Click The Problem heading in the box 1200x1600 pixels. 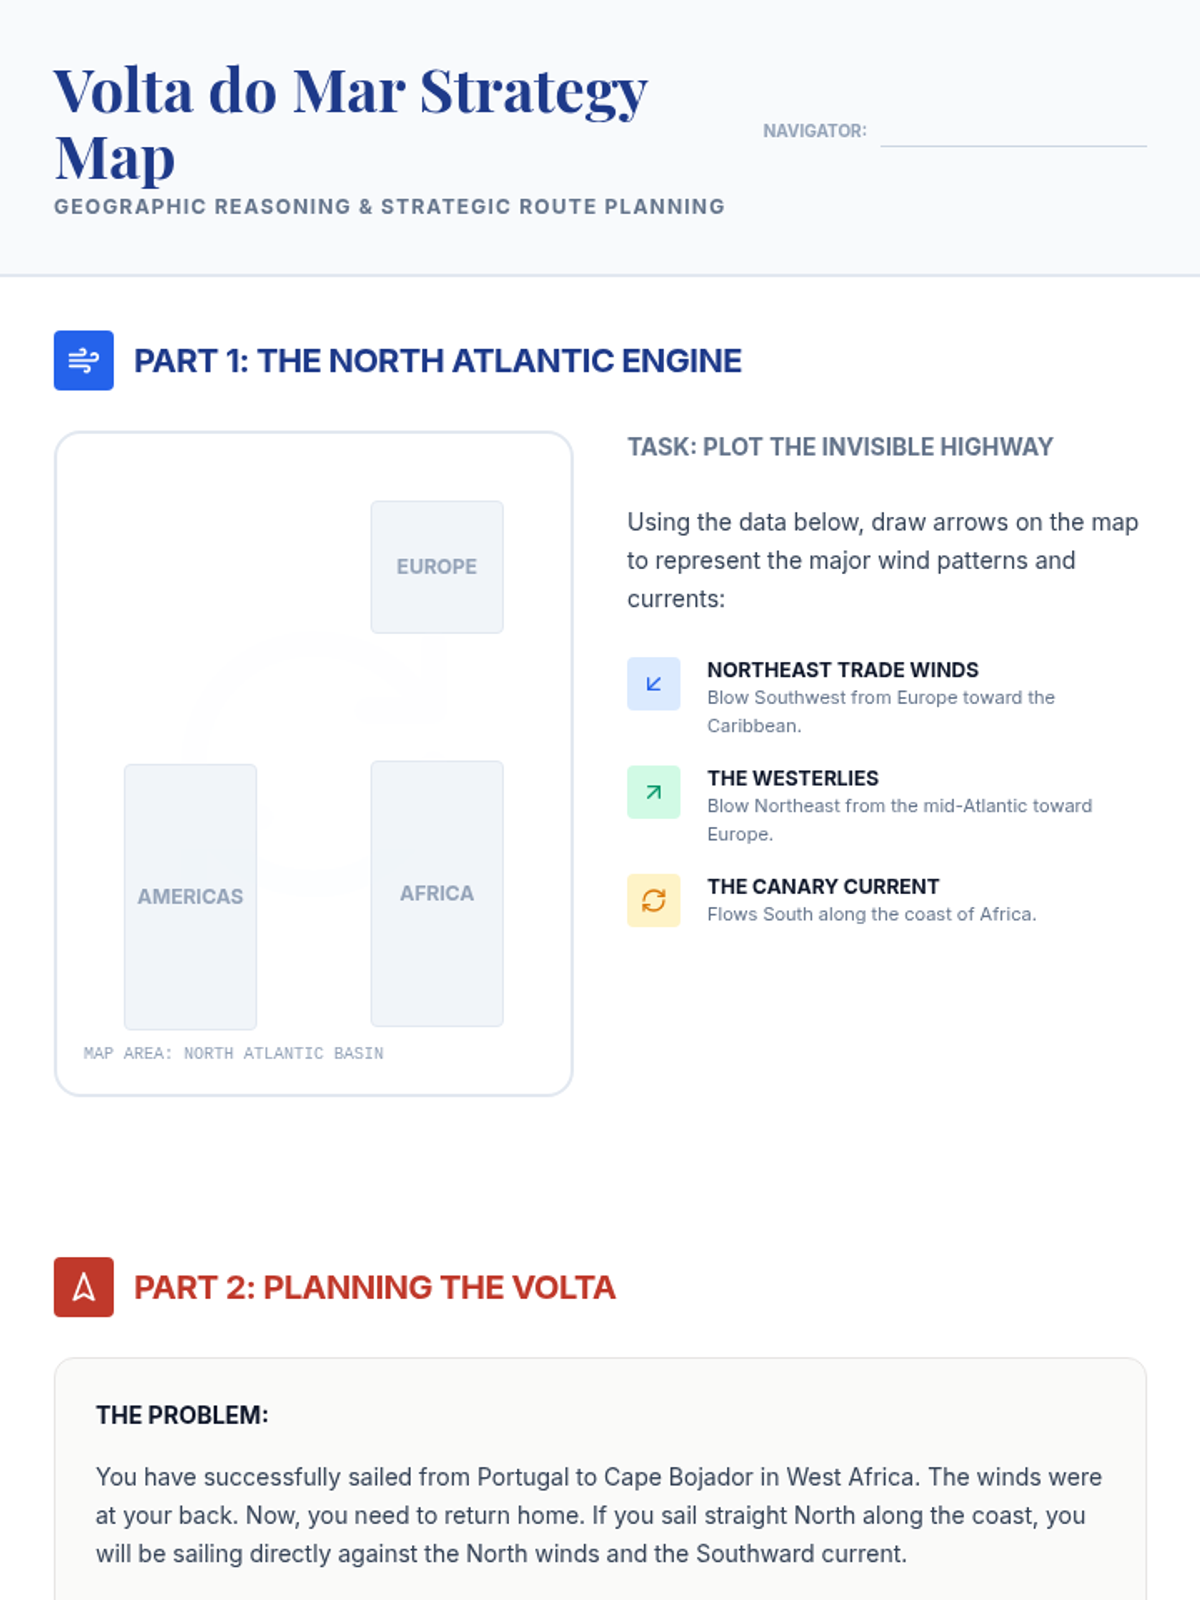click(x=182, y=1415)
